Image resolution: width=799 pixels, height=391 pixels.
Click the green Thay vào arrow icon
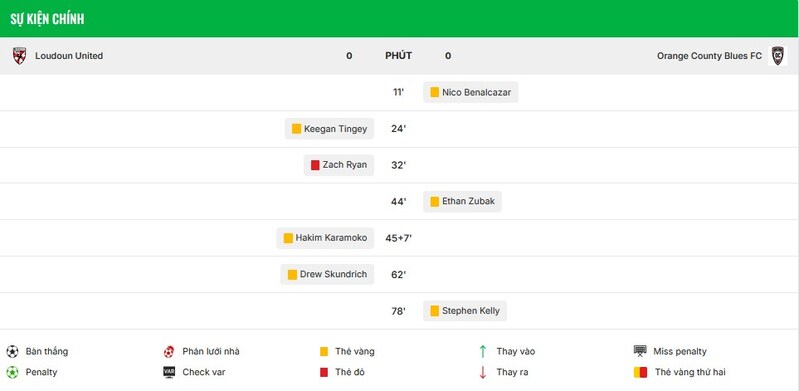(483, 351)
